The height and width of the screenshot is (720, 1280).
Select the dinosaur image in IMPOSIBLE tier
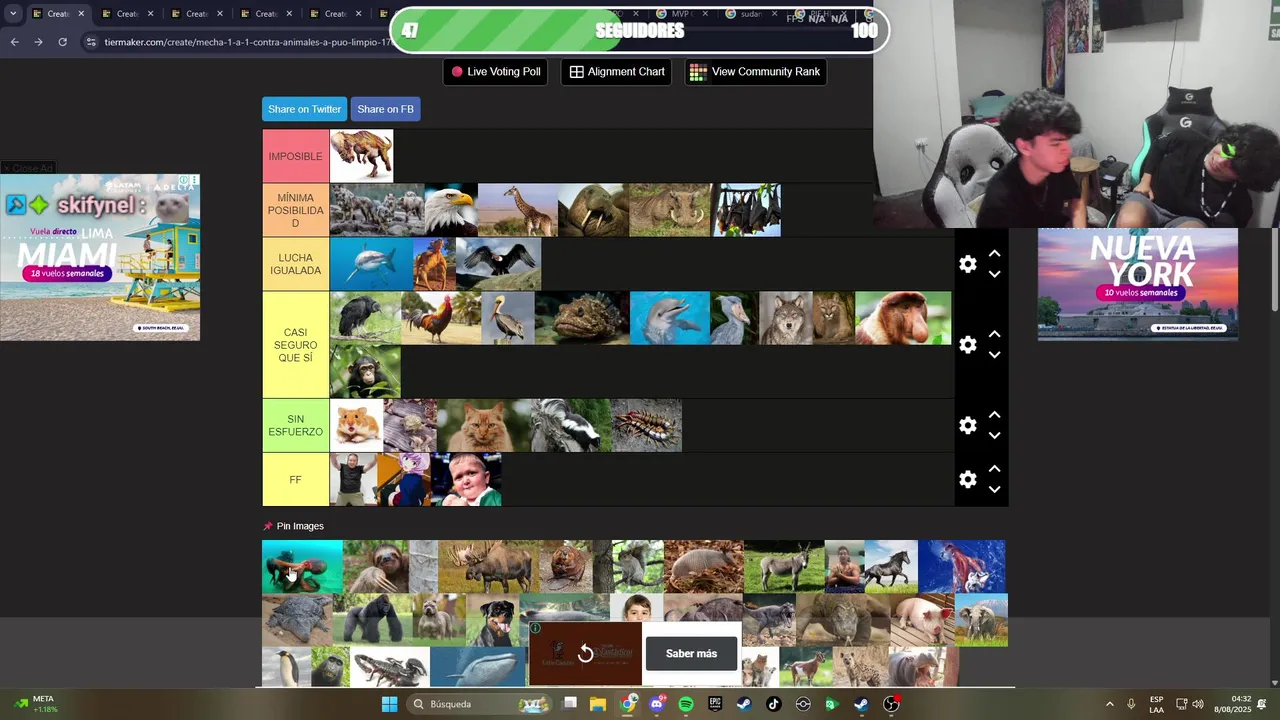coord(361,156)
